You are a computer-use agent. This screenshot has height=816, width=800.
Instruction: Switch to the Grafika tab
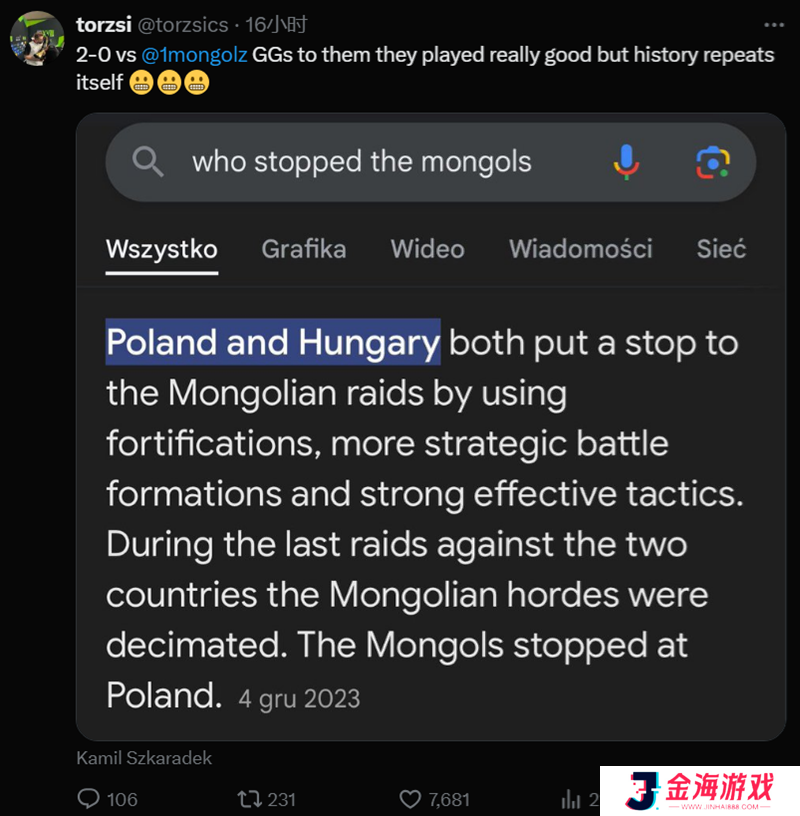pyautogui.click(x=304, y=249)
